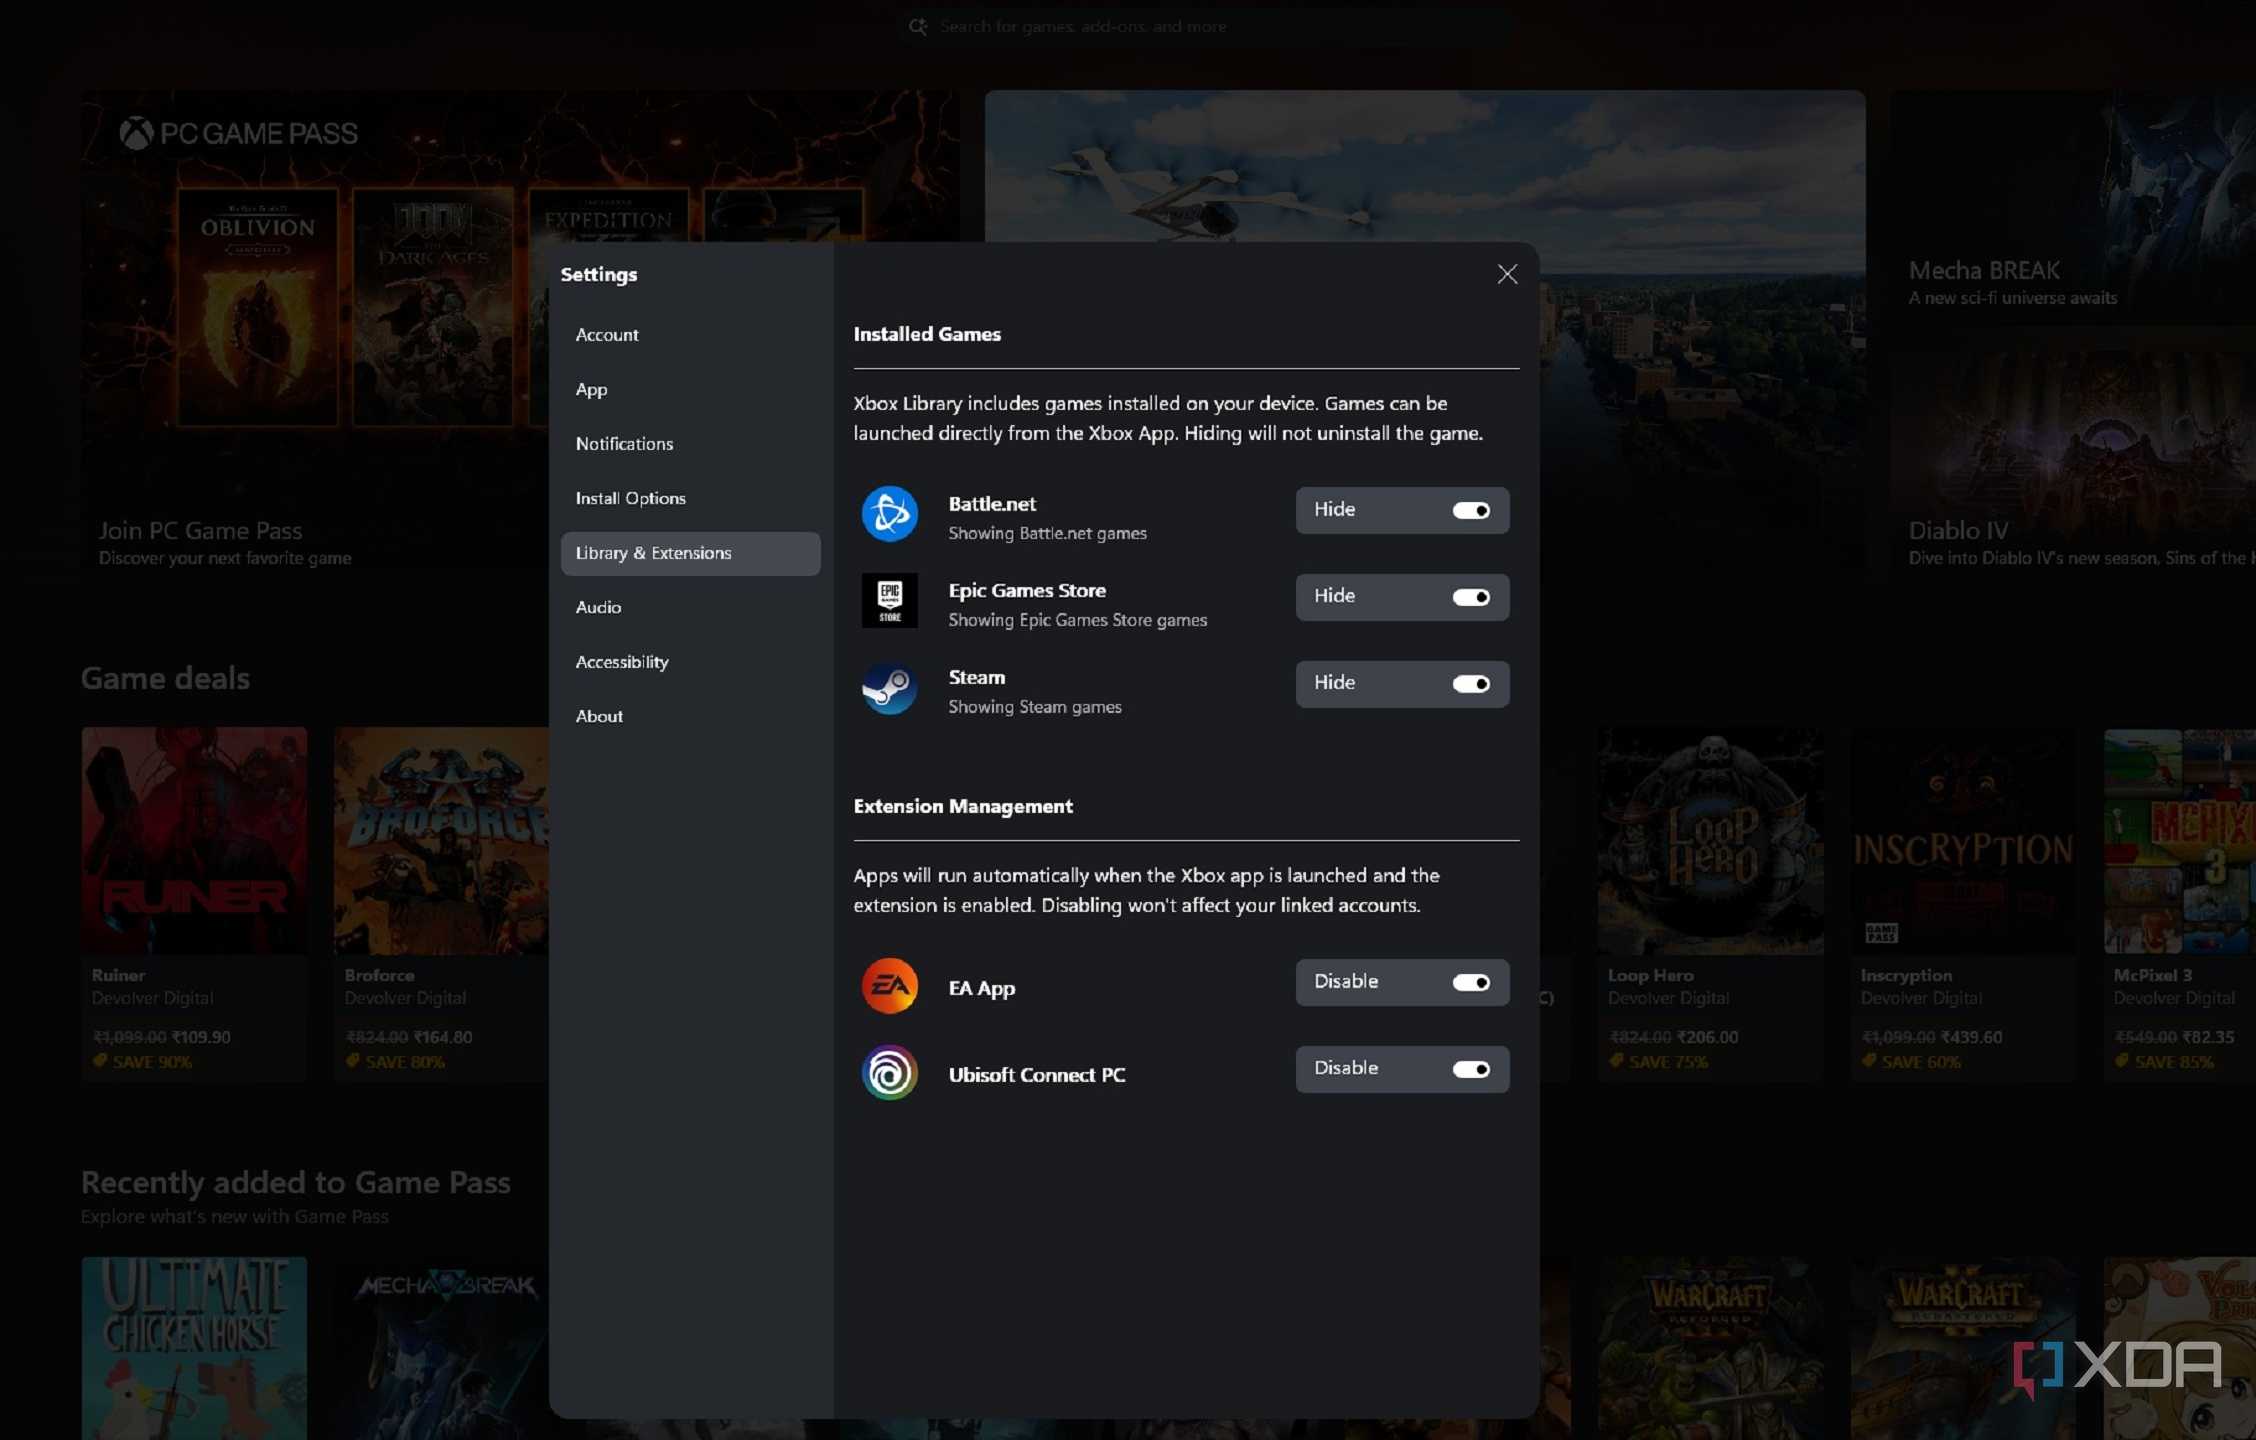Click the search magnifier icon at top
This screenshot has width=2256, height=1440.
(917, 27)
